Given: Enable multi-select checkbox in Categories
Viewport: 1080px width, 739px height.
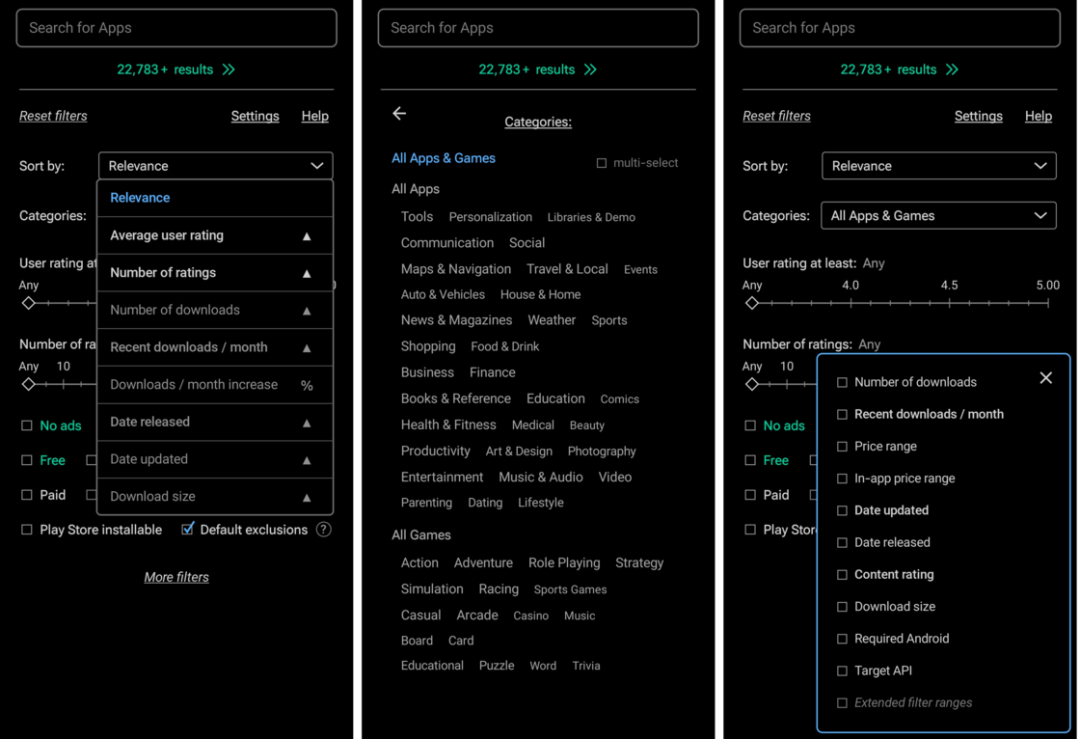Looking at the screenshot, I should [x=602, y=163].
